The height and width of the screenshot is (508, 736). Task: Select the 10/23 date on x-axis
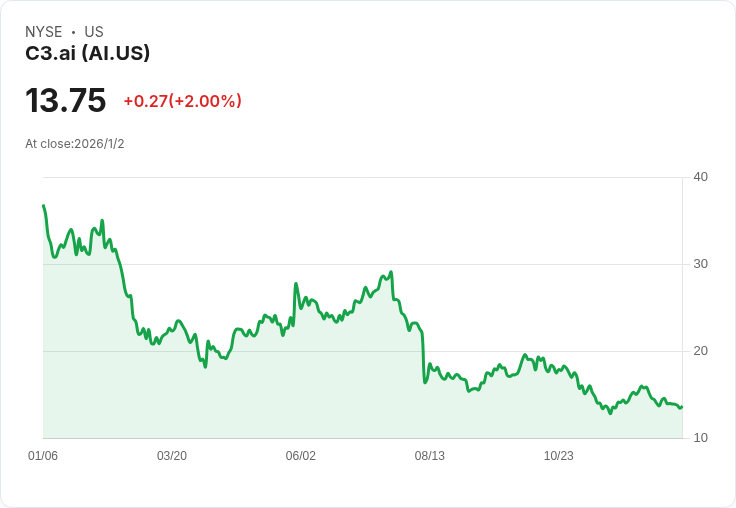coord(558,456)
